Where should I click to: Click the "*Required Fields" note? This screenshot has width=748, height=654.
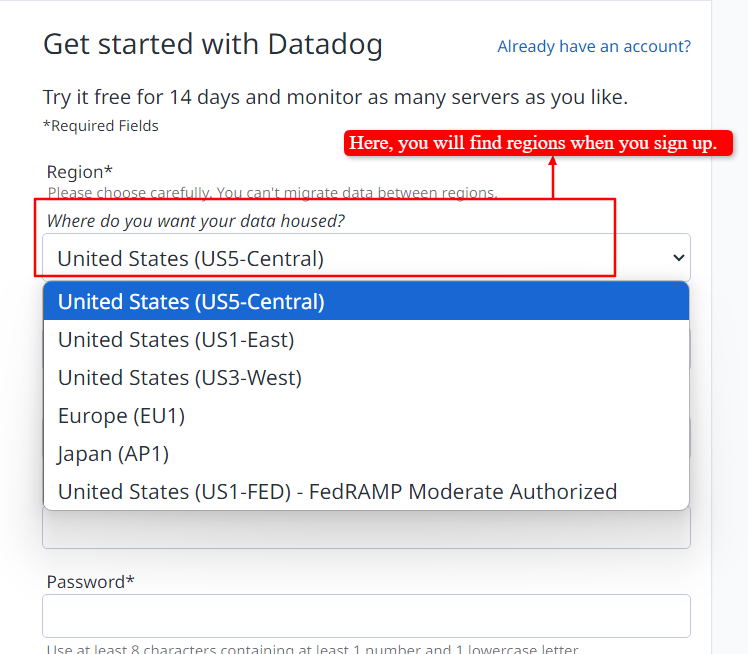pos(101,126)
